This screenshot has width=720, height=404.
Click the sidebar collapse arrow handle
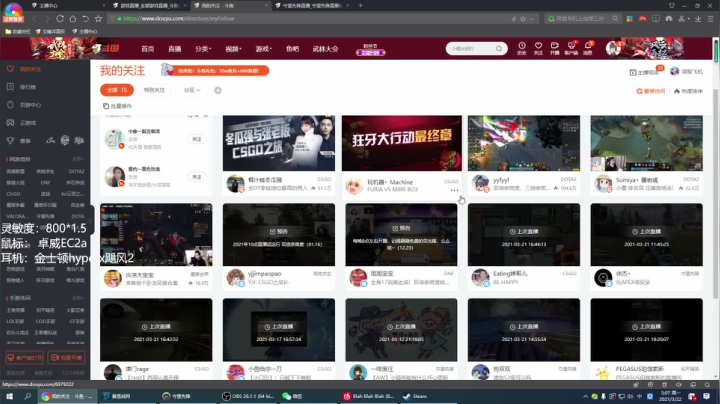(91, 221)
